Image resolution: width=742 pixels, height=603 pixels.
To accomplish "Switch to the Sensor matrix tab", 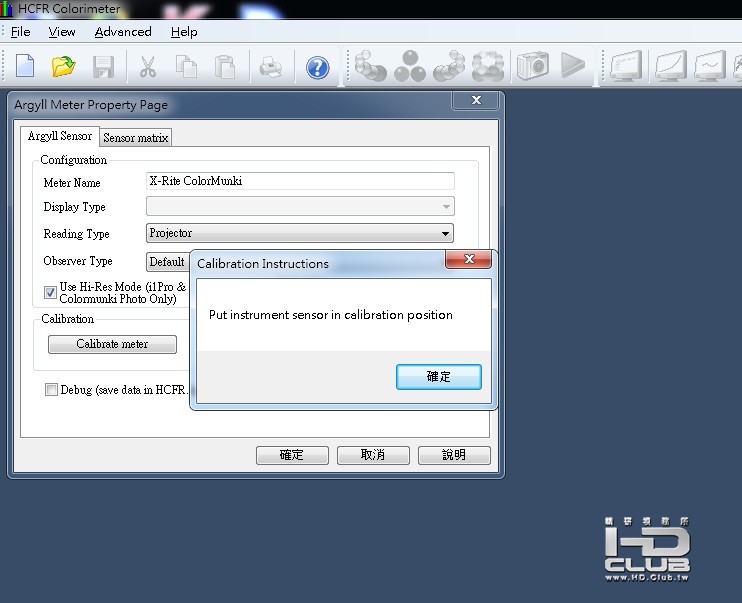I will tap(135, 138).
